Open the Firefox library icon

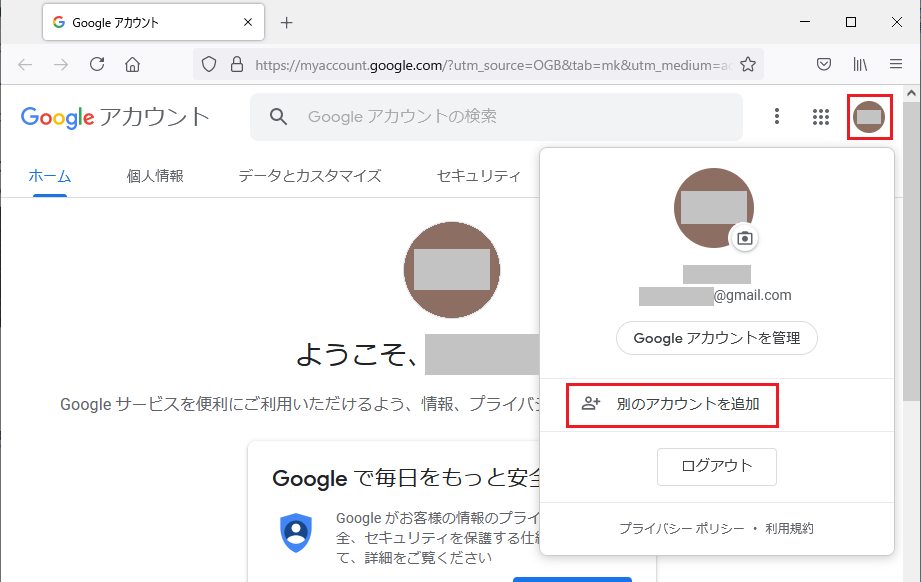pyautogui.click(x=860, y=64)
